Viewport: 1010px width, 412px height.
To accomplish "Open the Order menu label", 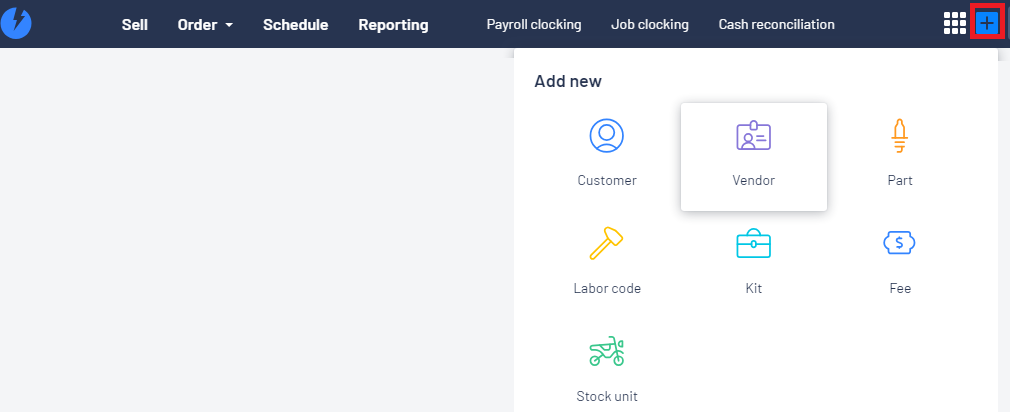I will pyautogui.click(x=197, y=24).
